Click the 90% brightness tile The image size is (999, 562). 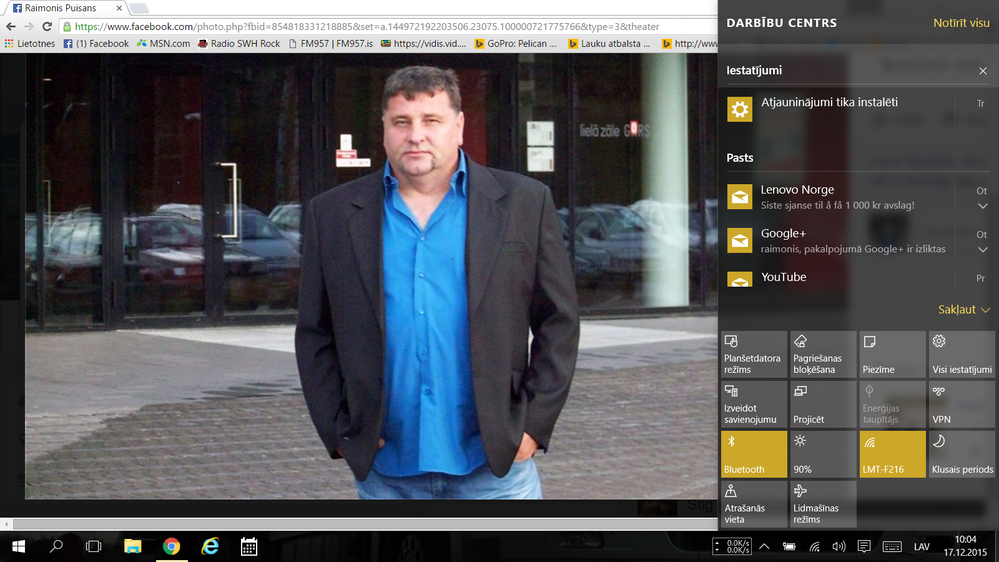823,454
